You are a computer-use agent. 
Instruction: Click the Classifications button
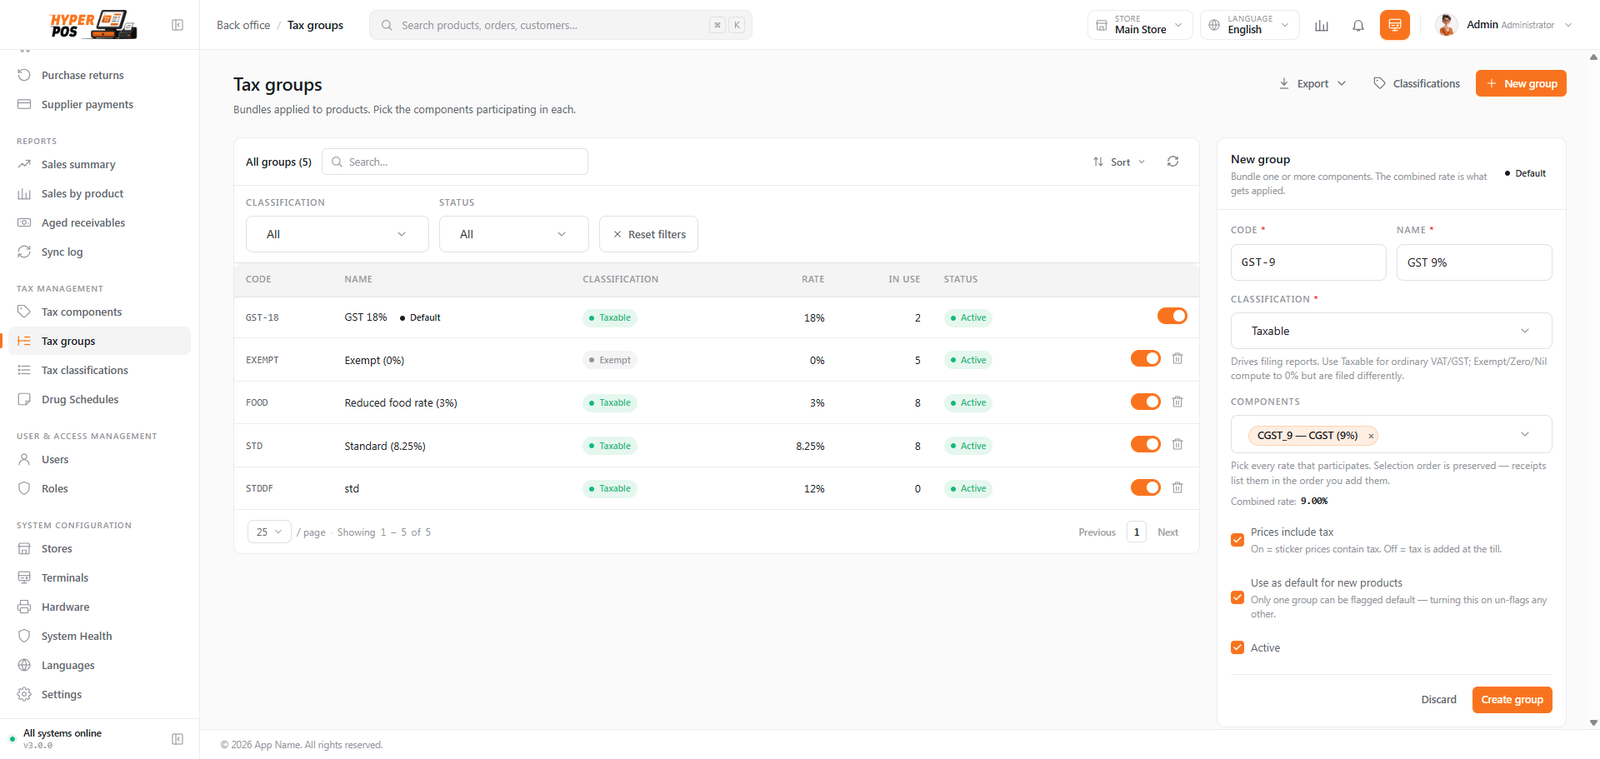pos(1416,84)
